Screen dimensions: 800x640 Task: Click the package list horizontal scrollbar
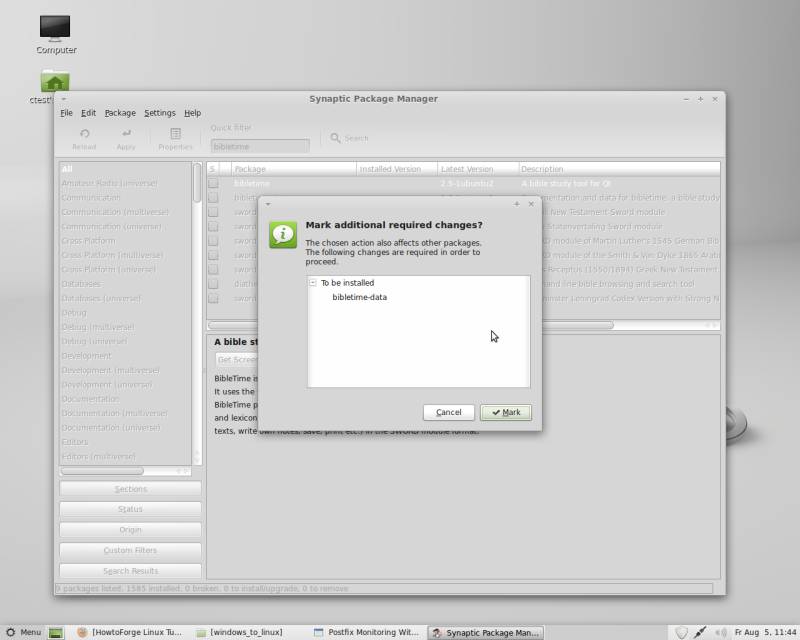[x=460, y=325]
